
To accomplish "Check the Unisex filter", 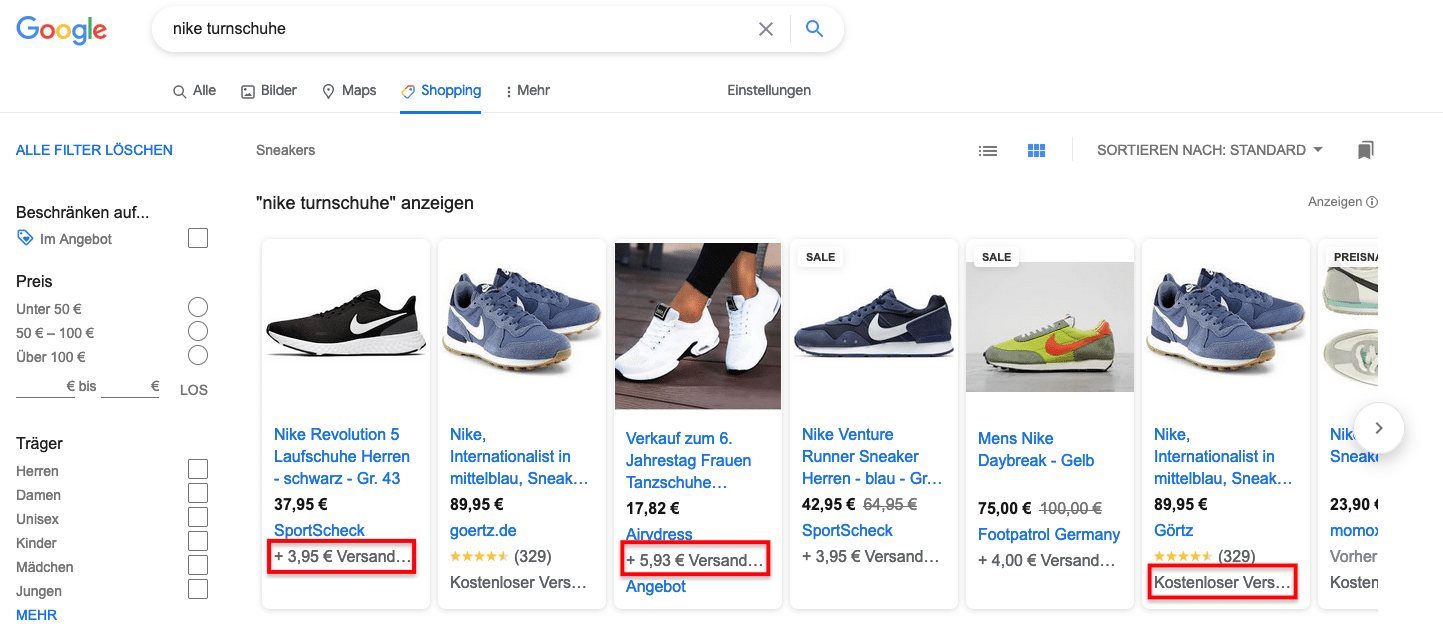I will point(198,517).
